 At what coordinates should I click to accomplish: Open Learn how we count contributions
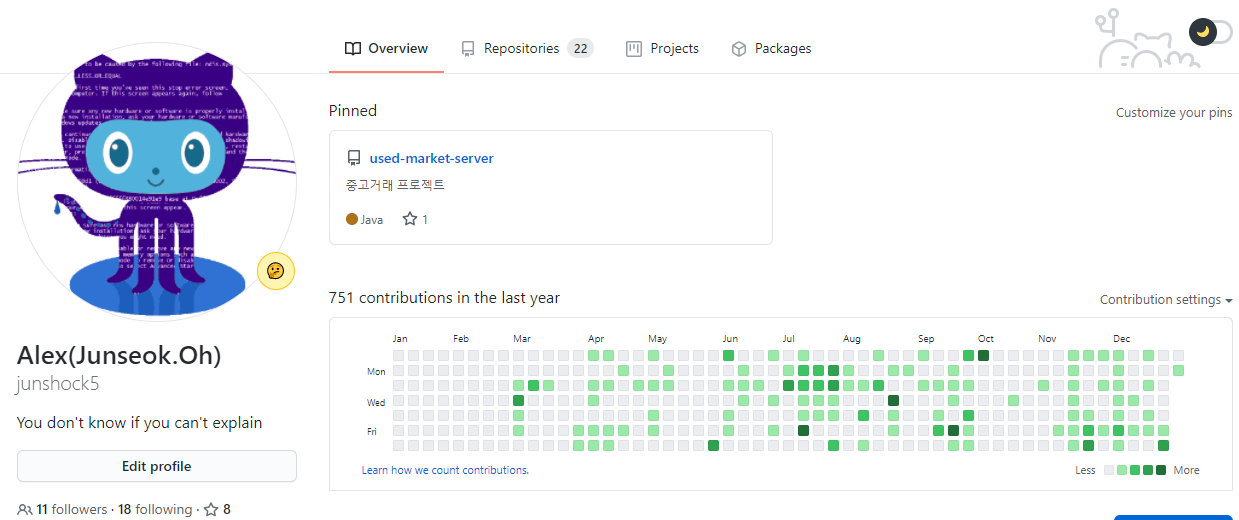[x=445, y=470]
